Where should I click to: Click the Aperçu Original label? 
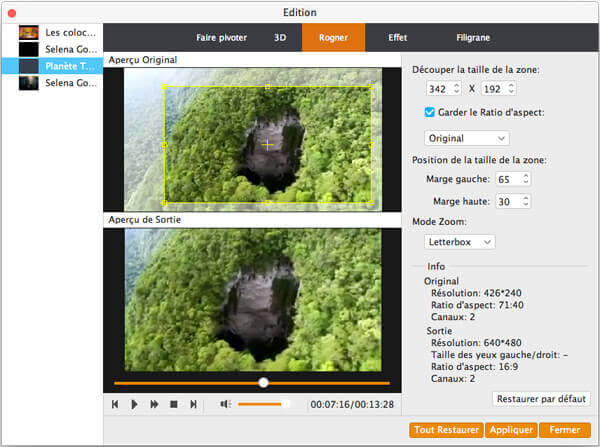(143, 60)
